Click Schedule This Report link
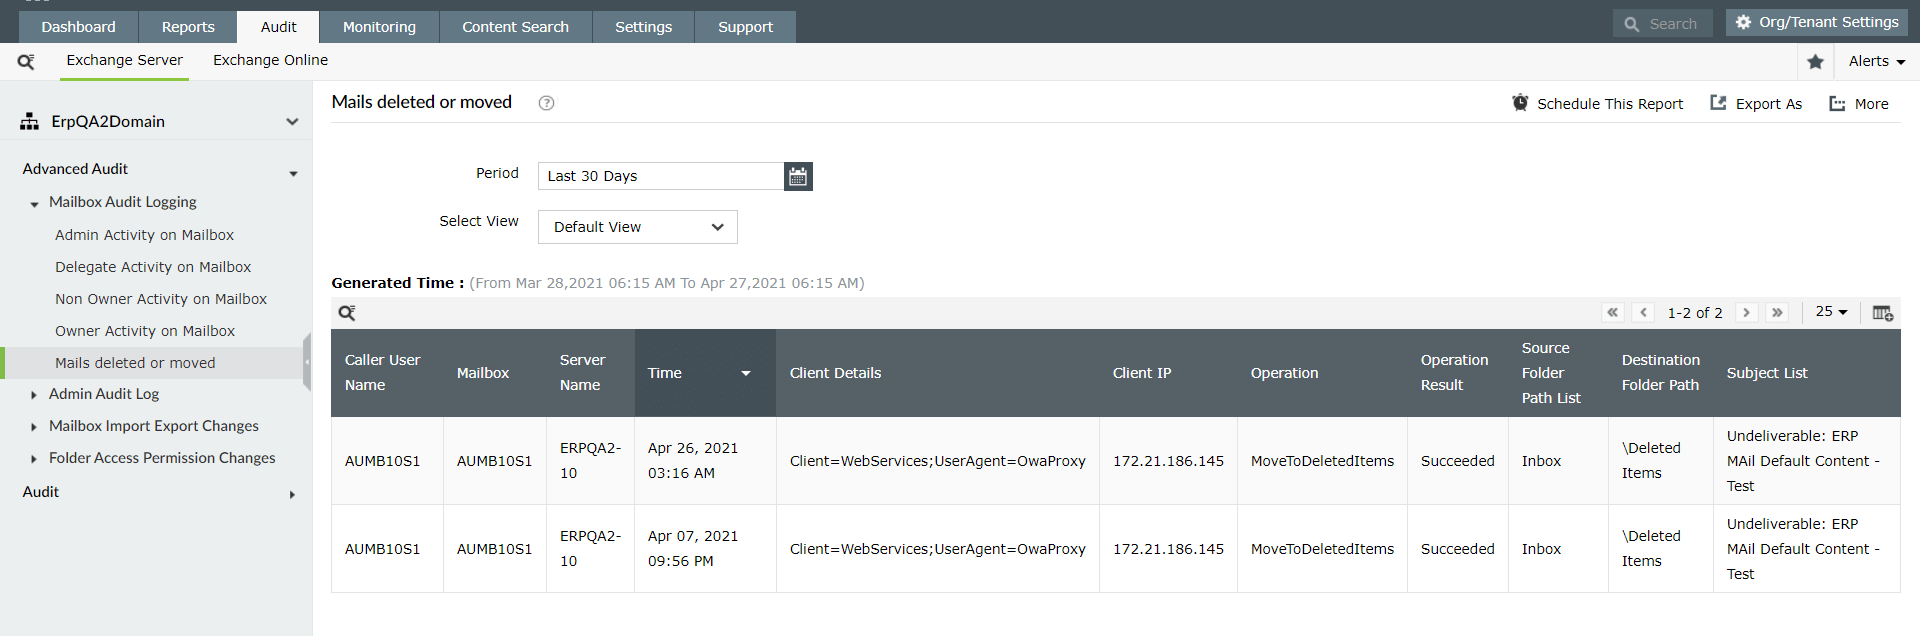Screen dimensions: 1920x636 (x=1610, y=104)
